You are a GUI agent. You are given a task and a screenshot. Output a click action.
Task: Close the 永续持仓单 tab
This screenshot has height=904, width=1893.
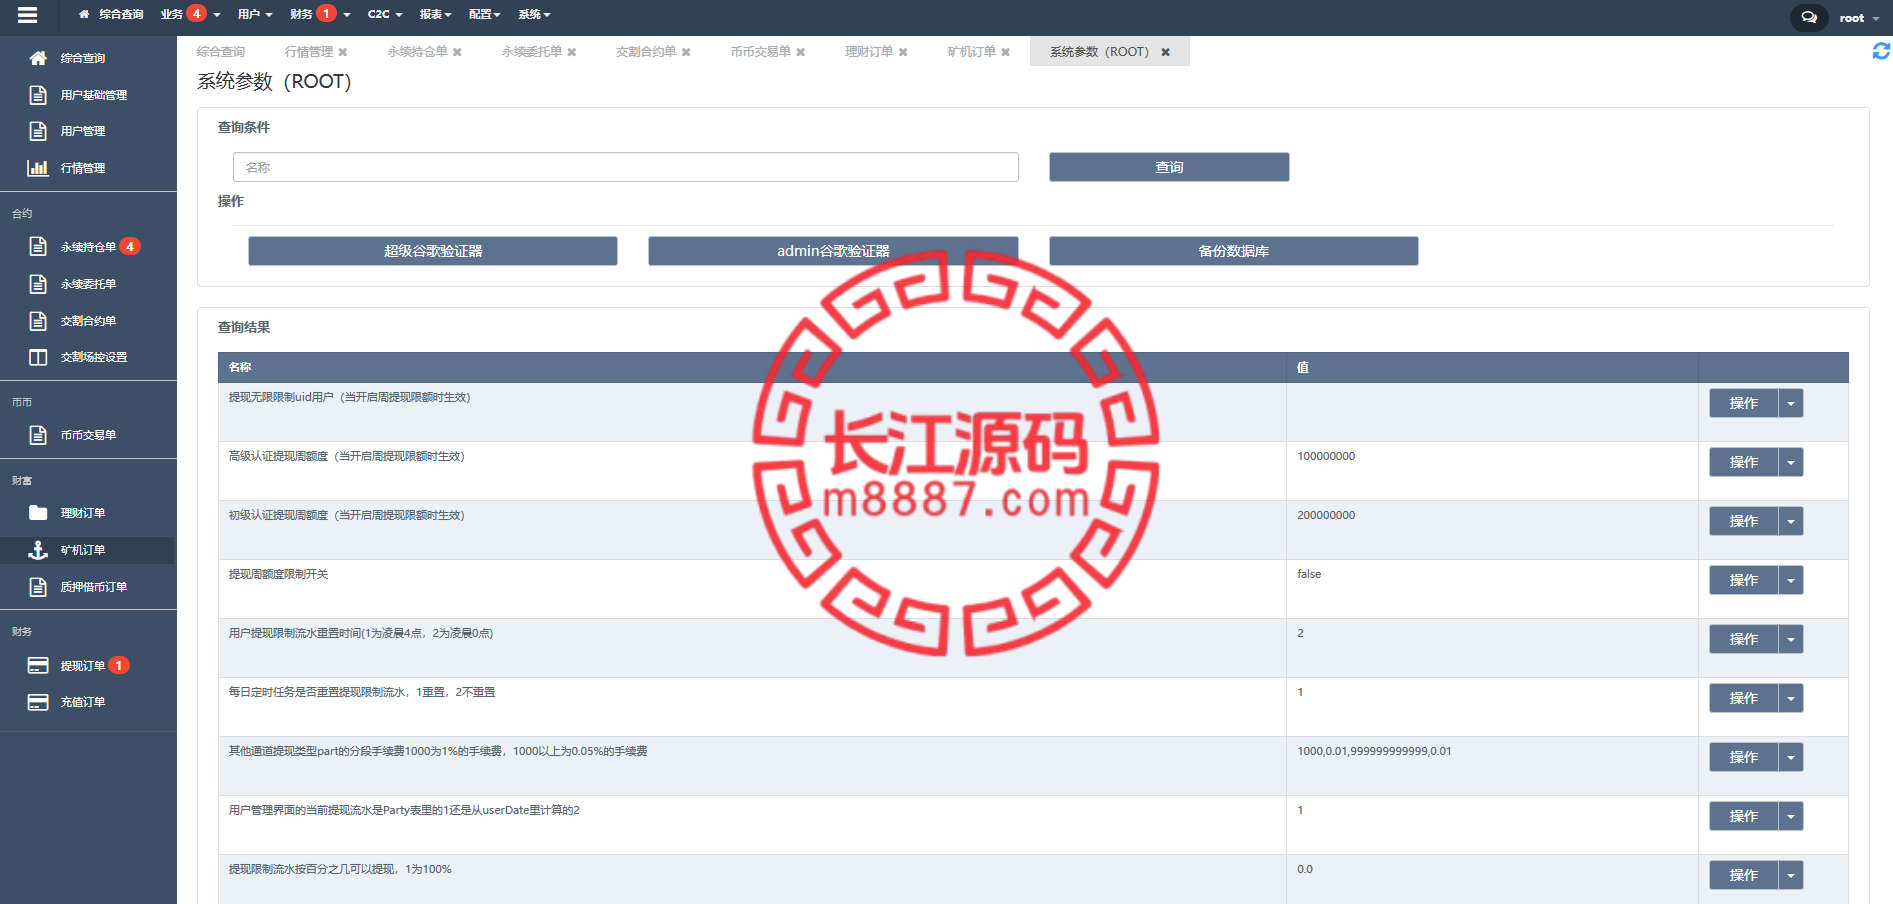[x=457, y=52]
